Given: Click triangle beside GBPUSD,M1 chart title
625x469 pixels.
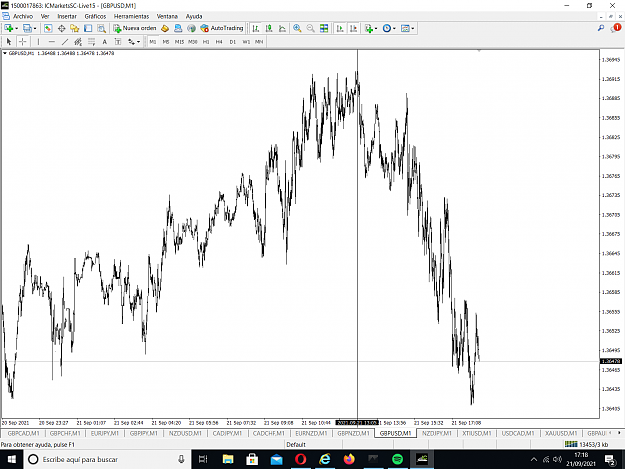Looking at the screenshot, I should point(5,53).
